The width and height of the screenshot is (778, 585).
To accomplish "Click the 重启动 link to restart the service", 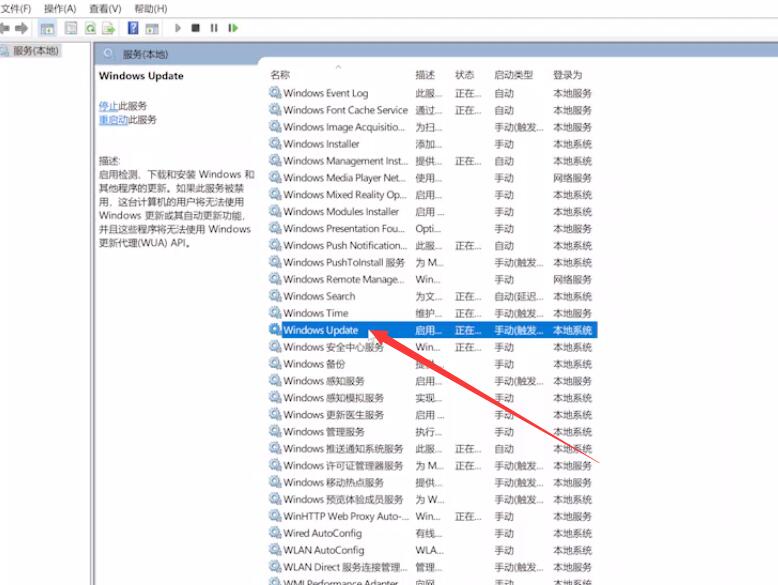I will click(x=113, y=120).
